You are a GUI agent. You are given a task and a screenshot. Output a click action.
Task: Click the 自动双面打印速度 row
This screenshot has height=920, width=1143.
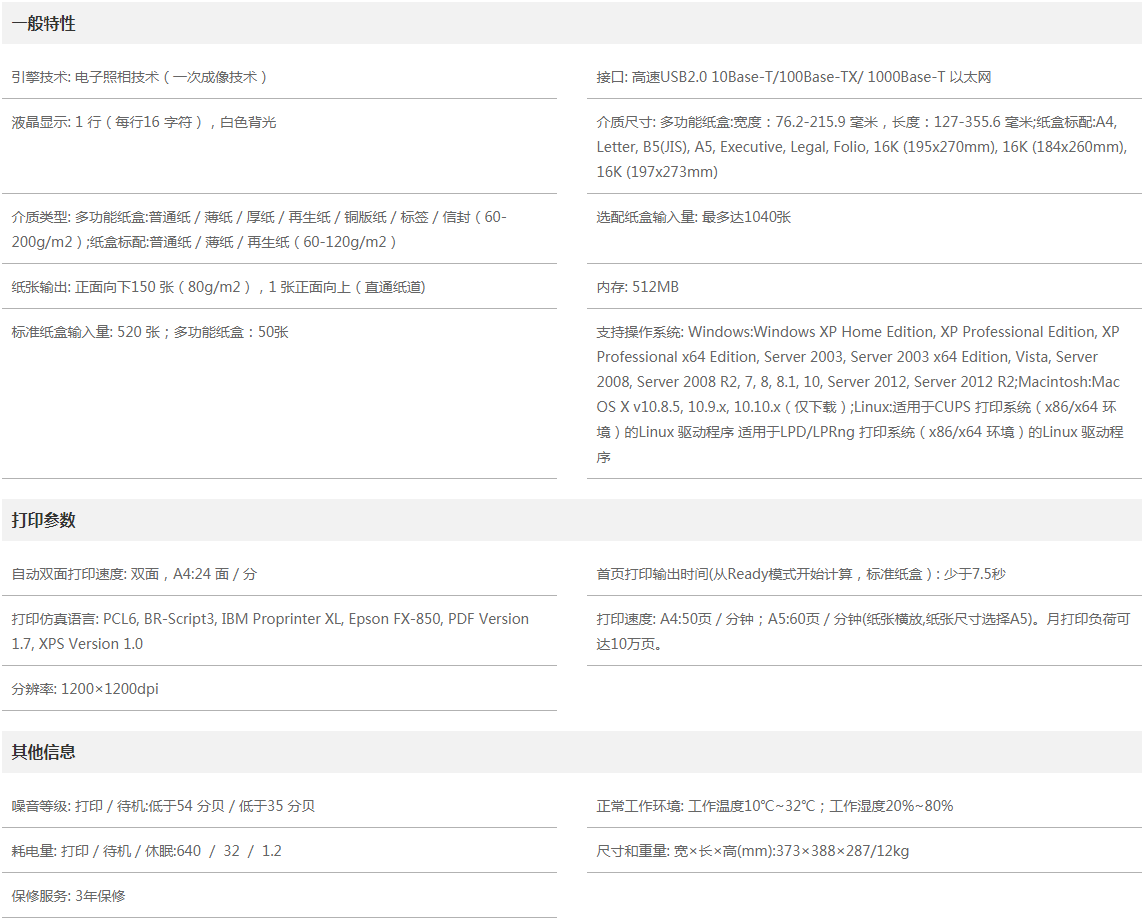(x=134, y=574)
